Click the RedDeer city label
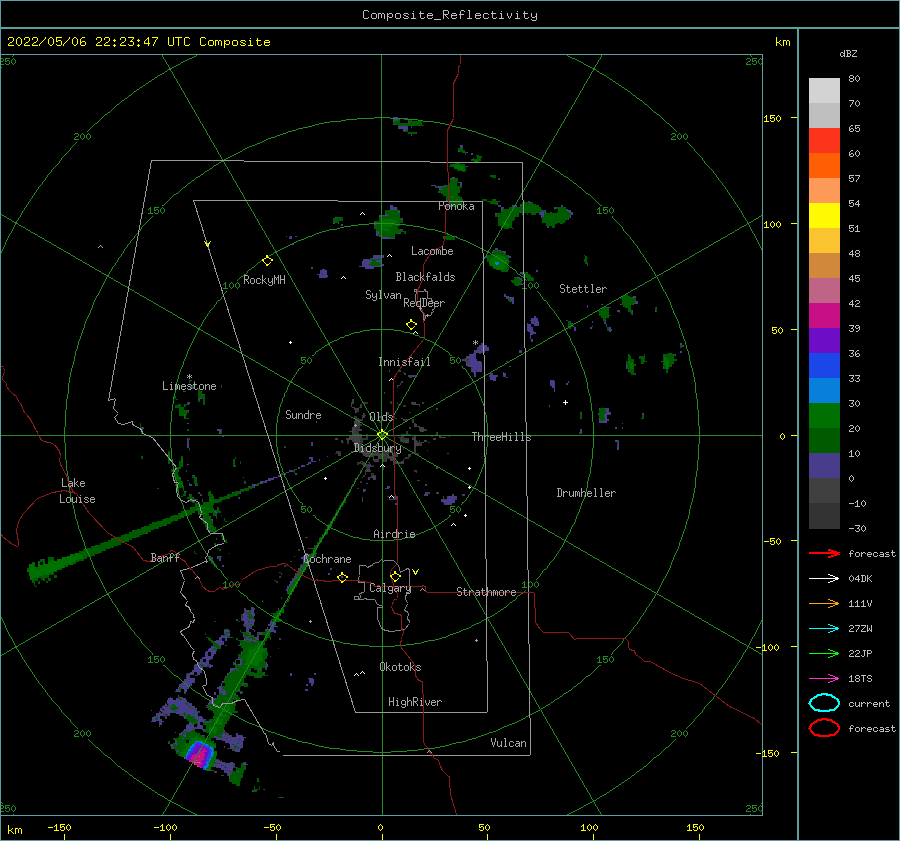Image resolution: width=900 pixels, height=841 pixels. tap(424, 303)
